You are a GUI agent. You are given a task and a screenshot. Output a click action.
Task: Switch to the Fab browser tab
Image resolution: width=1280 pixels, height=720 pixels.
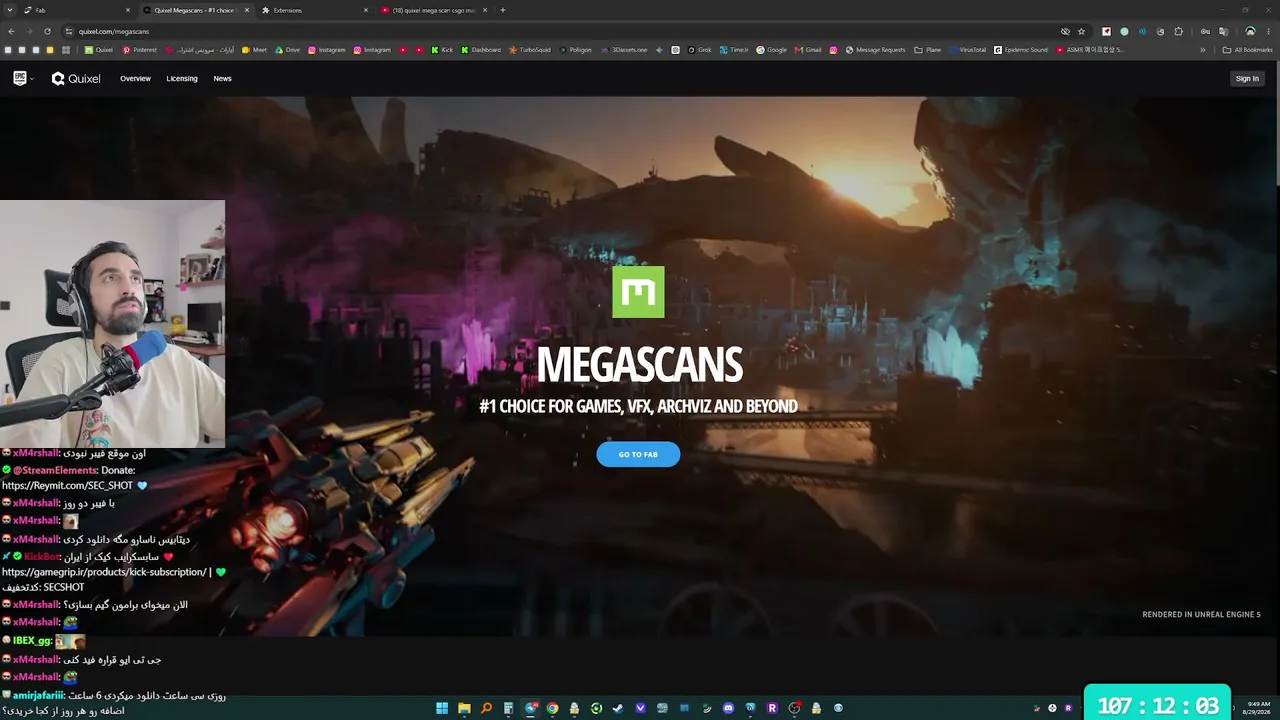tap(75, 10)
